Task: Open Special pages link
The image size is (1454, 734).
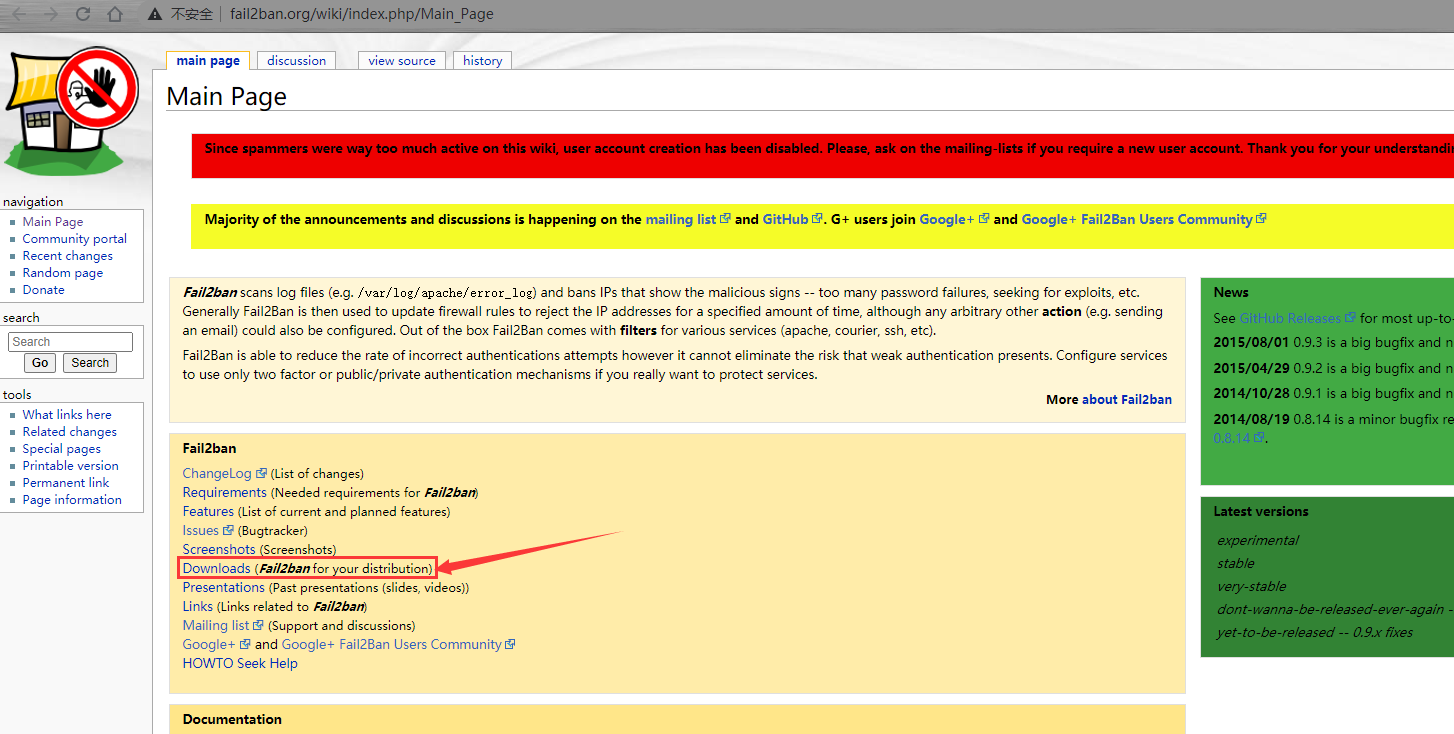Action: (62, 449)
